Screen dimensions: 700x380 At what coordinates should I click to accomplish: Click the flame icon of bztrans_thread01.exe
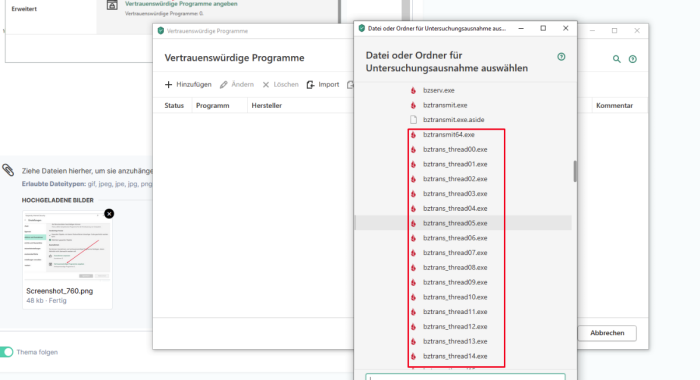pyautogui.click(x=413, y=164)
